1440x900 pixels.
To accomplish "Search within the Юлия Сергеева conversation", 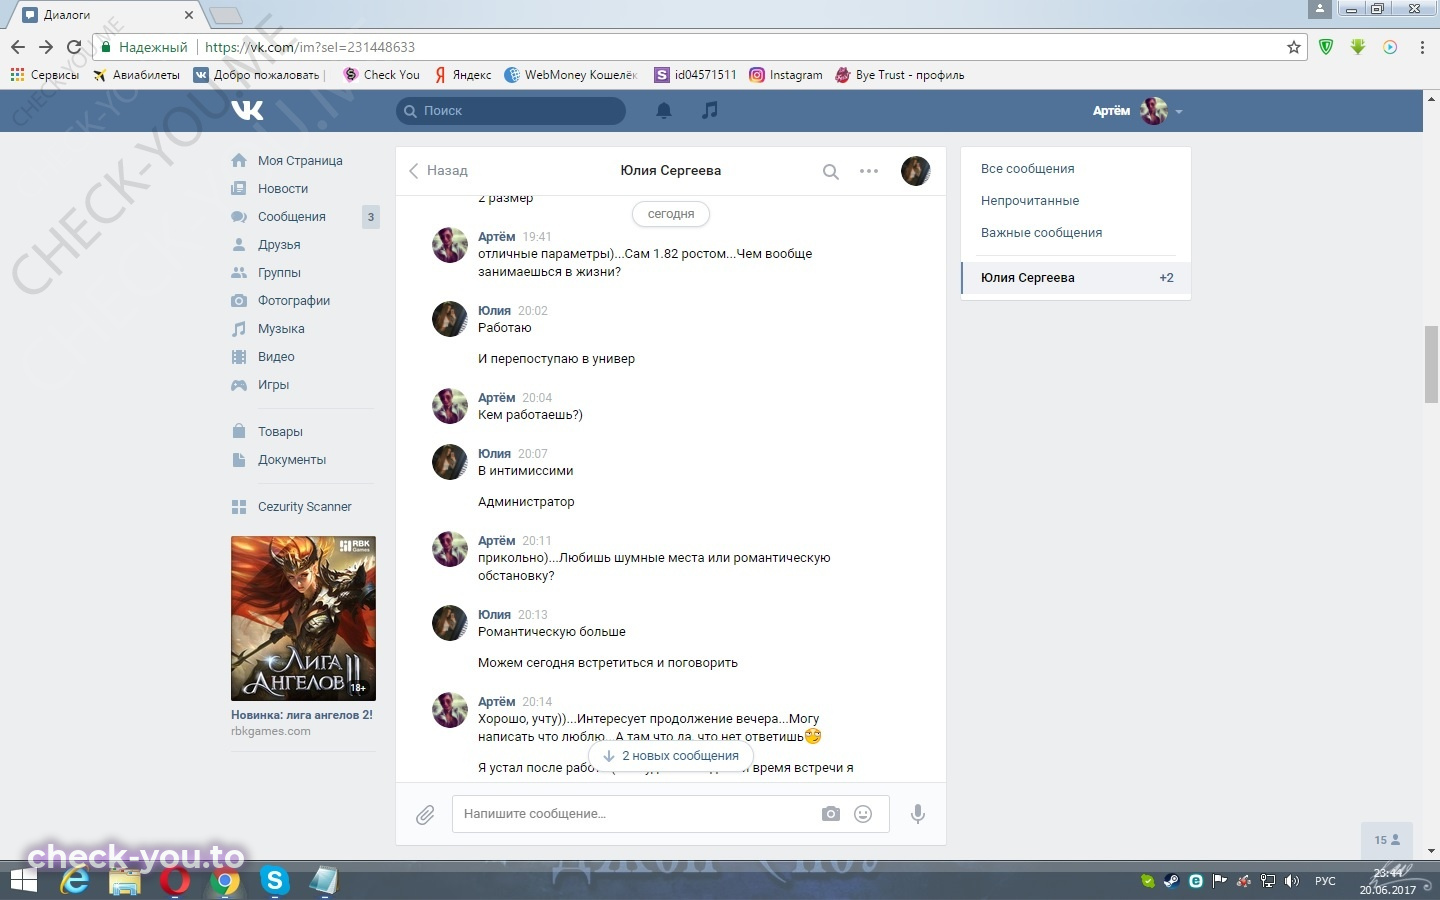I will 831,171.
